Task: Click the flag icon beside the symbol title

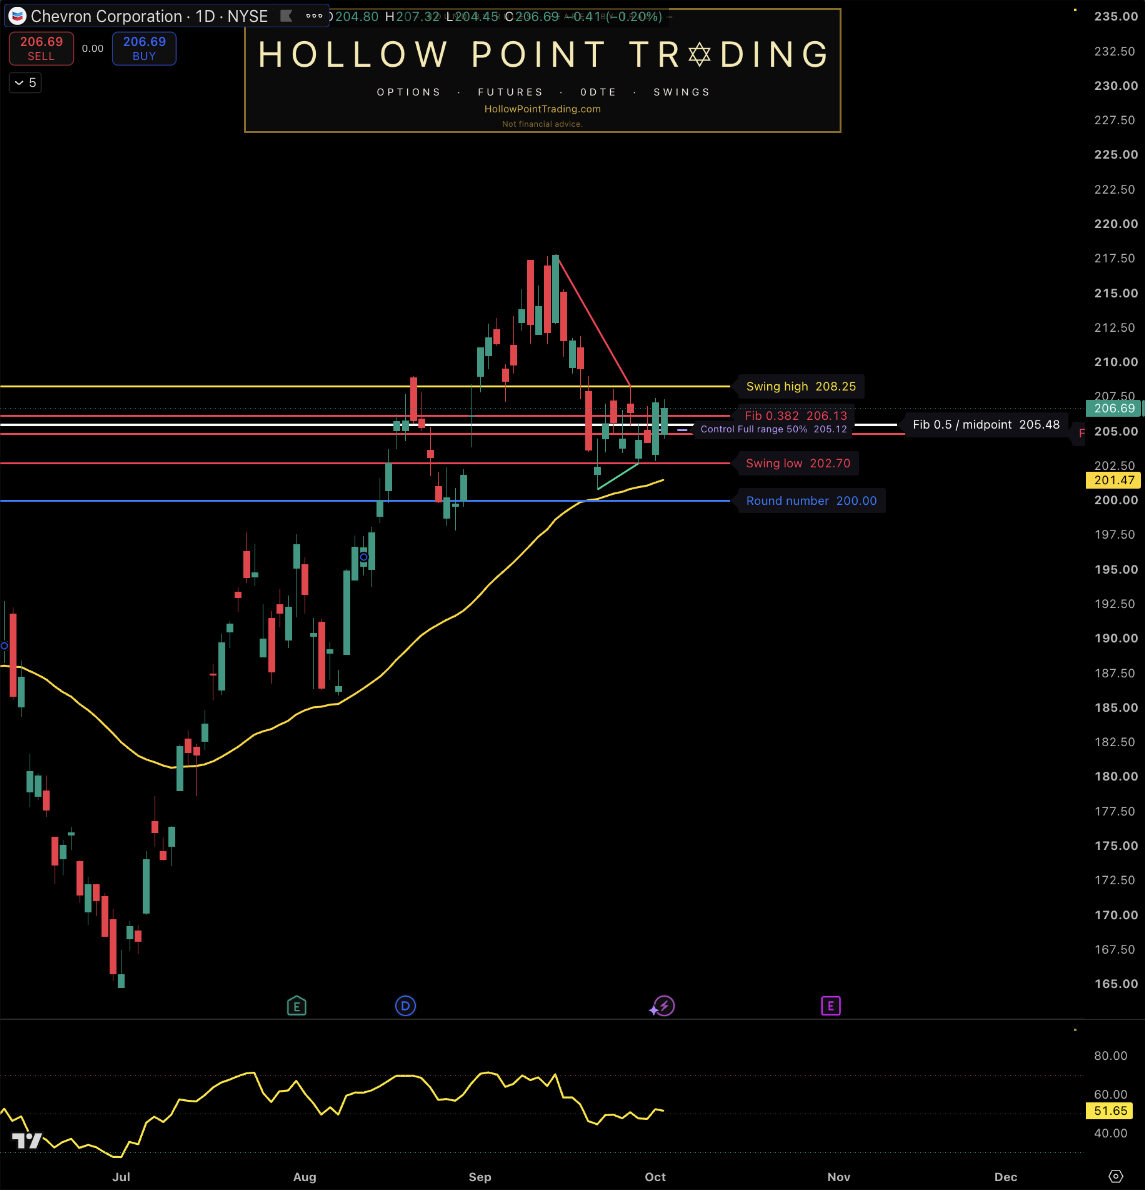Action: pyautogui.click(x=286, y=16)
